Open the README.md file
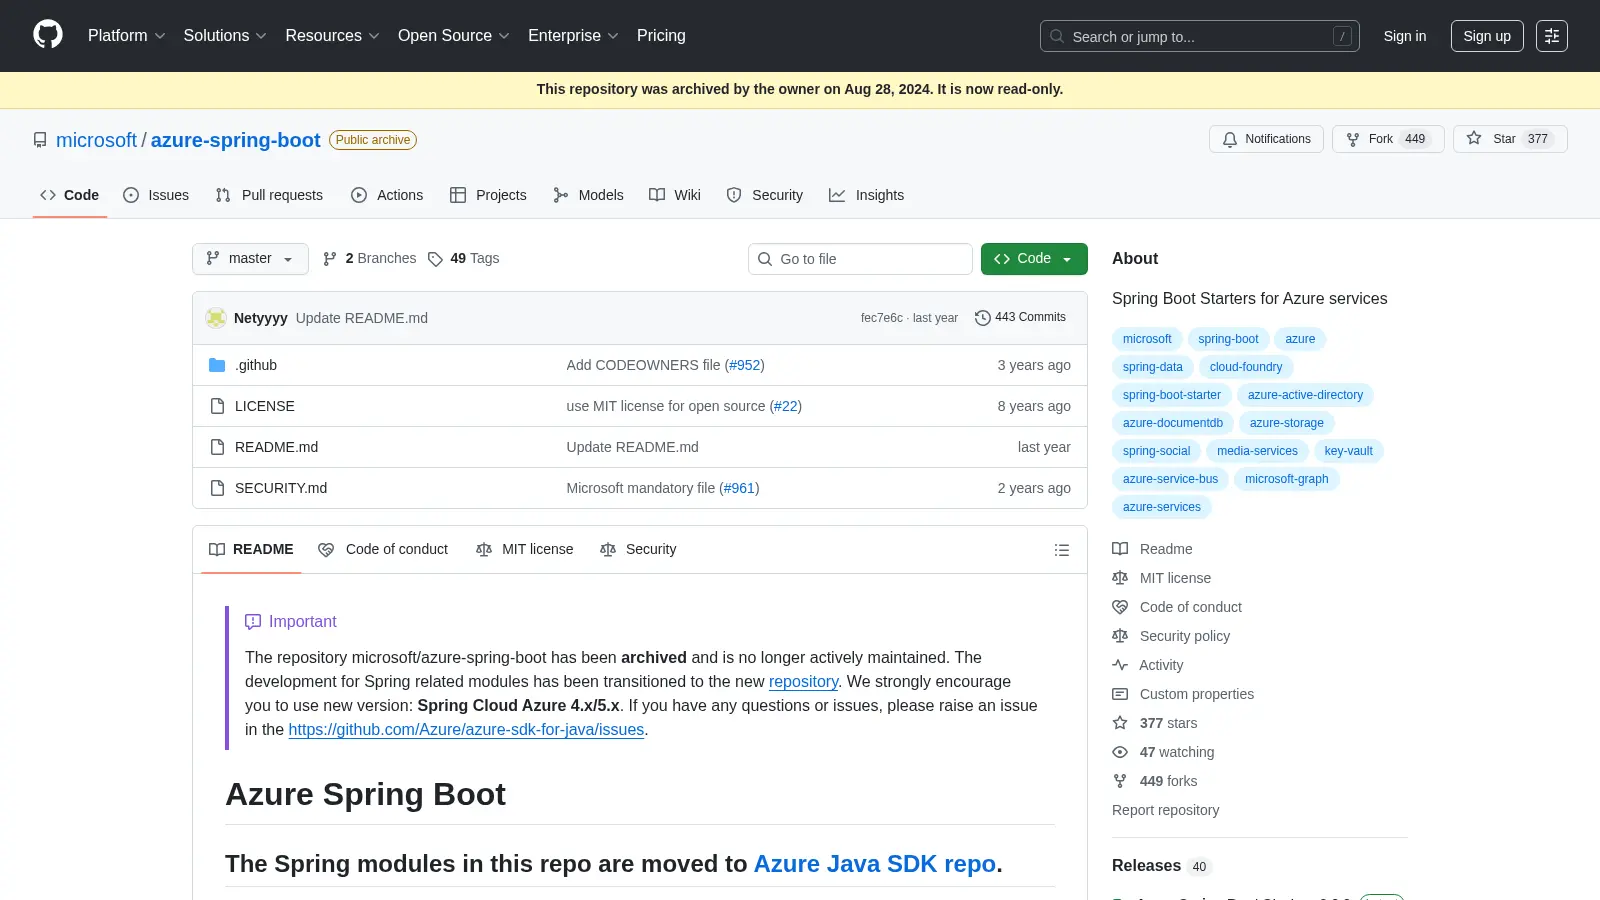 point(276,447)
